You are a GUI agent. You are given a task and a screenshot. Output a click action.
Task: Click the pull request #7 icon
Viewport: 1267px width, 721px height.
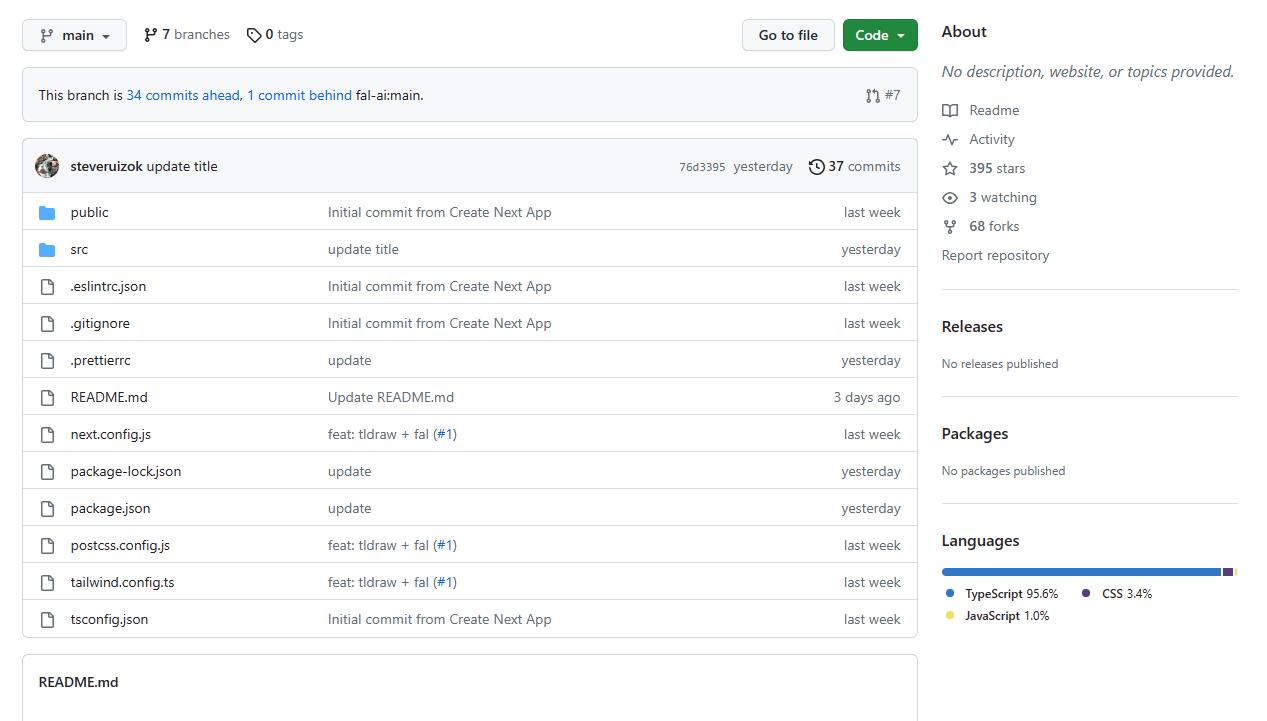tap(873, 95)
